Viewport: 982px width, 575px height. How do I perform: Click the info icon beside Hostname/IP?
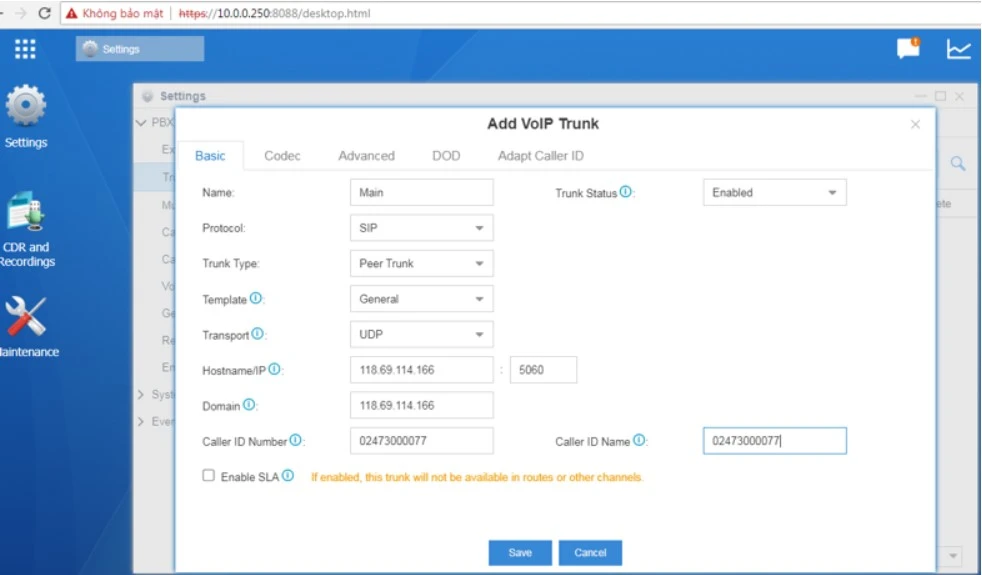click(x=275, y=369)
